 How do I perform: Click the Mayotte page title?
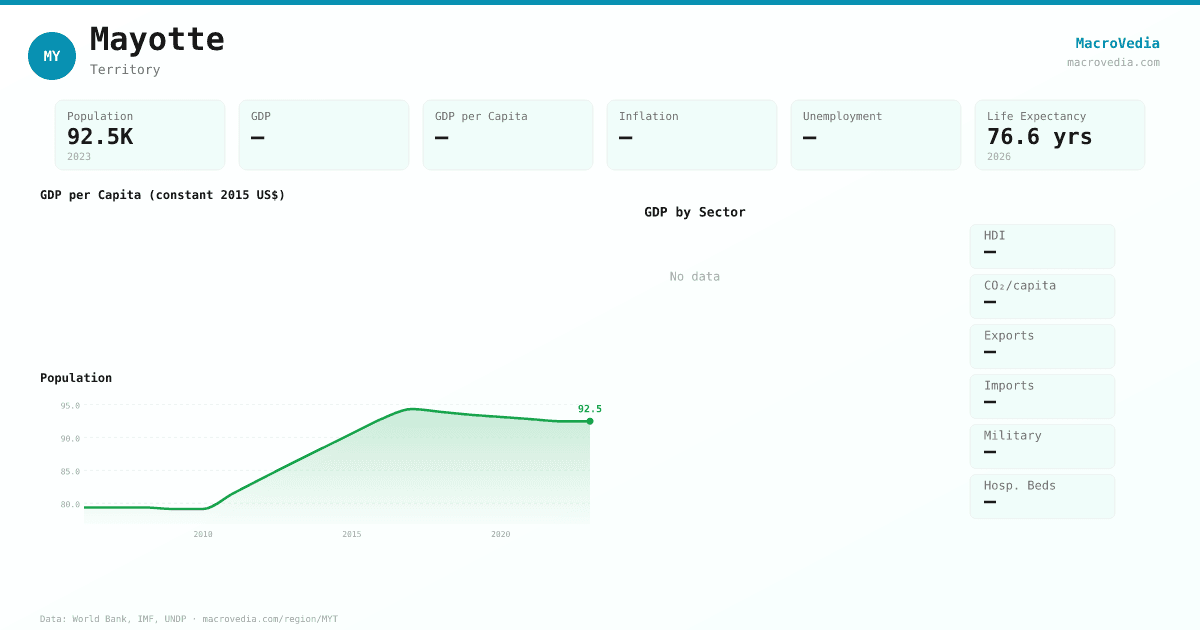point(157,39)
